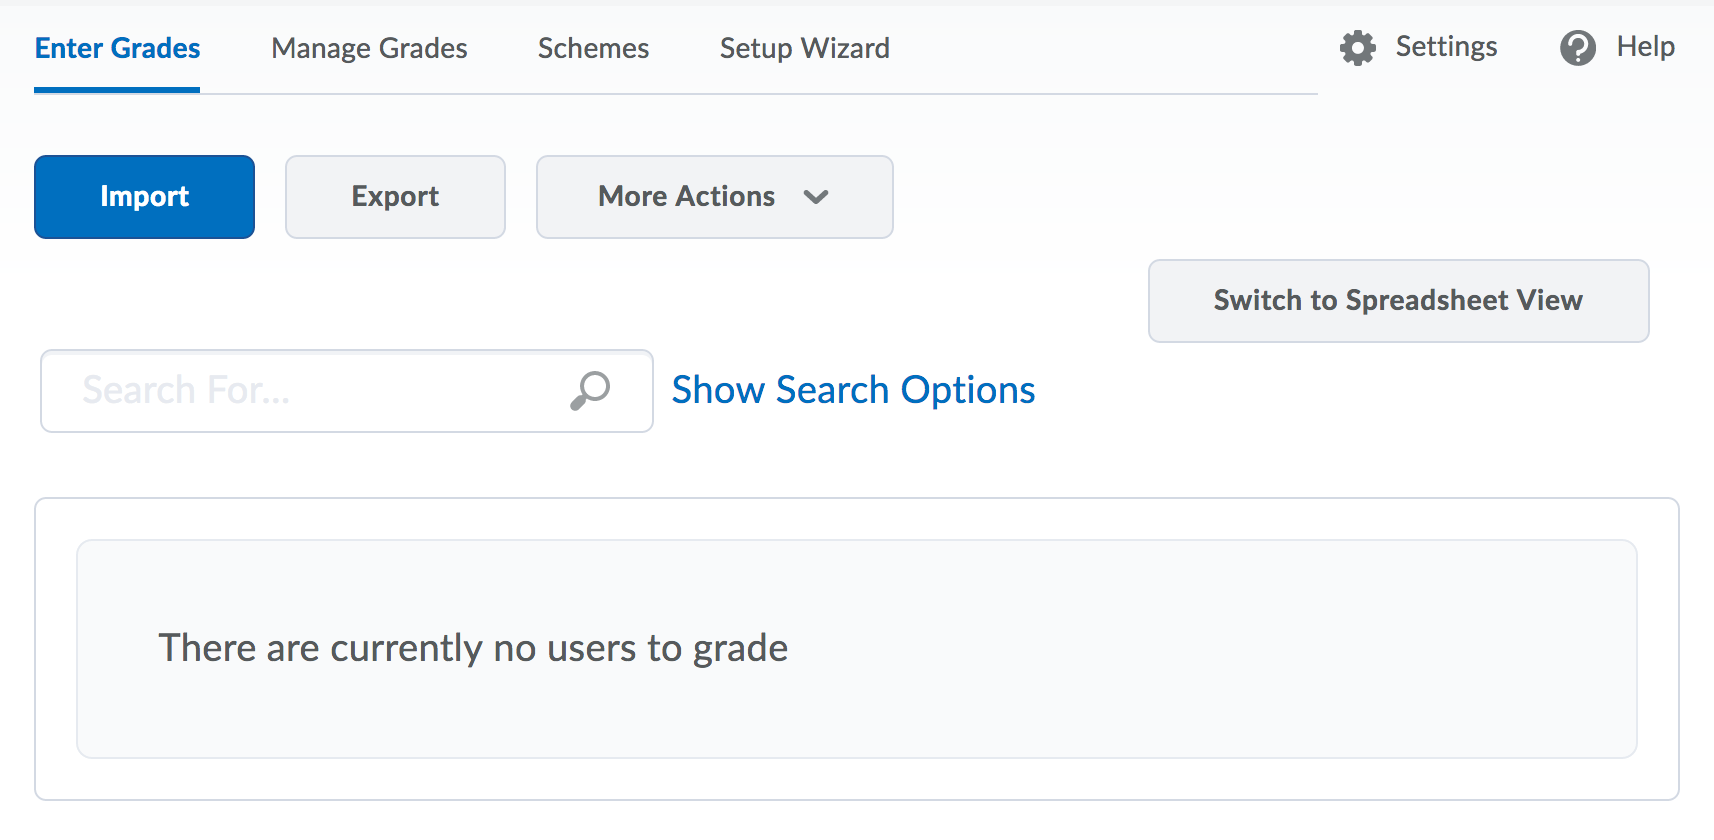Click the Help question mark icon

pyautogui.click(x=1577, y=48)
